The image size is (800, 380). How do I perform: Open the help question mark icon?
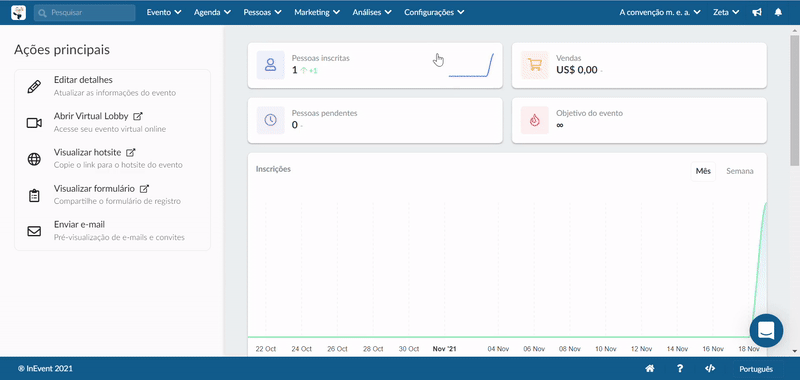click(x=680, y=369)
